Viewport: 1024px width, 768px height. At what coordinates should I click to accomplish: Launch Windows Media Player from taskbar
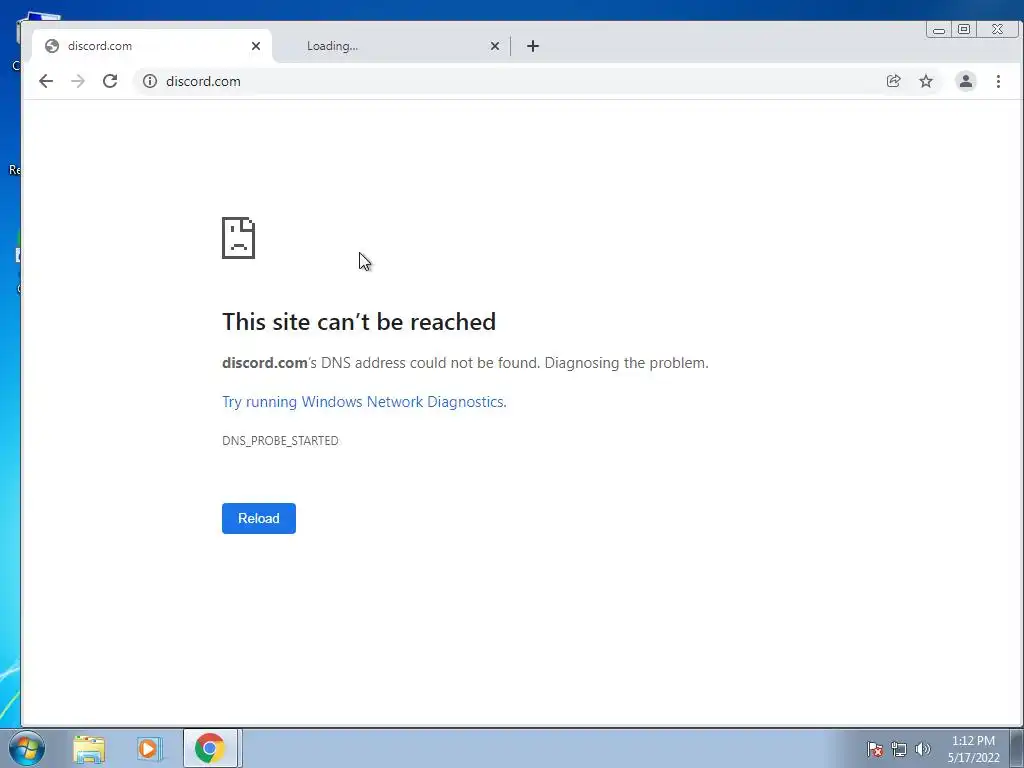click(149, 748)
